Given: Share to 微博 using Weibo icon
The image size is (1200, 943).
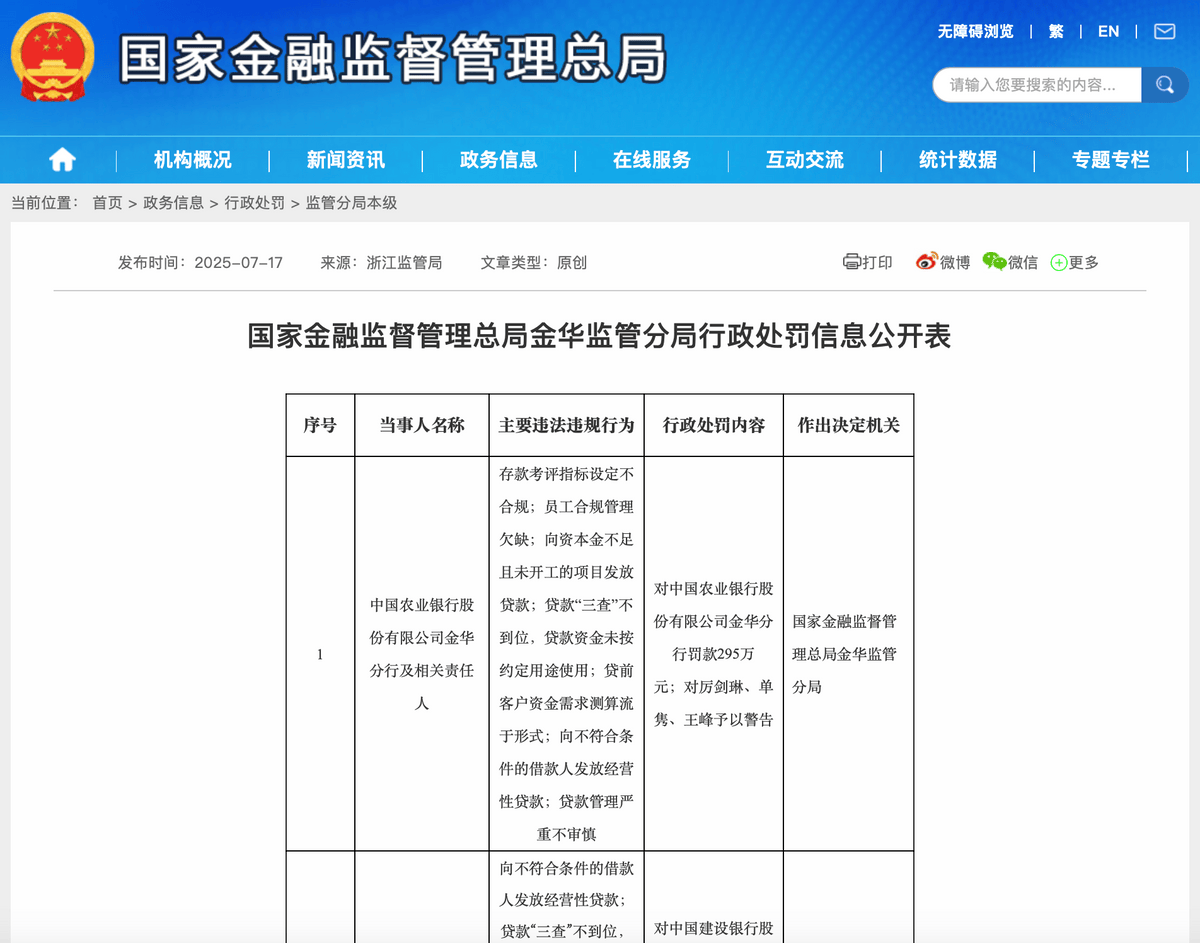Looking at the screenshot, I should (x=927, y=262).
